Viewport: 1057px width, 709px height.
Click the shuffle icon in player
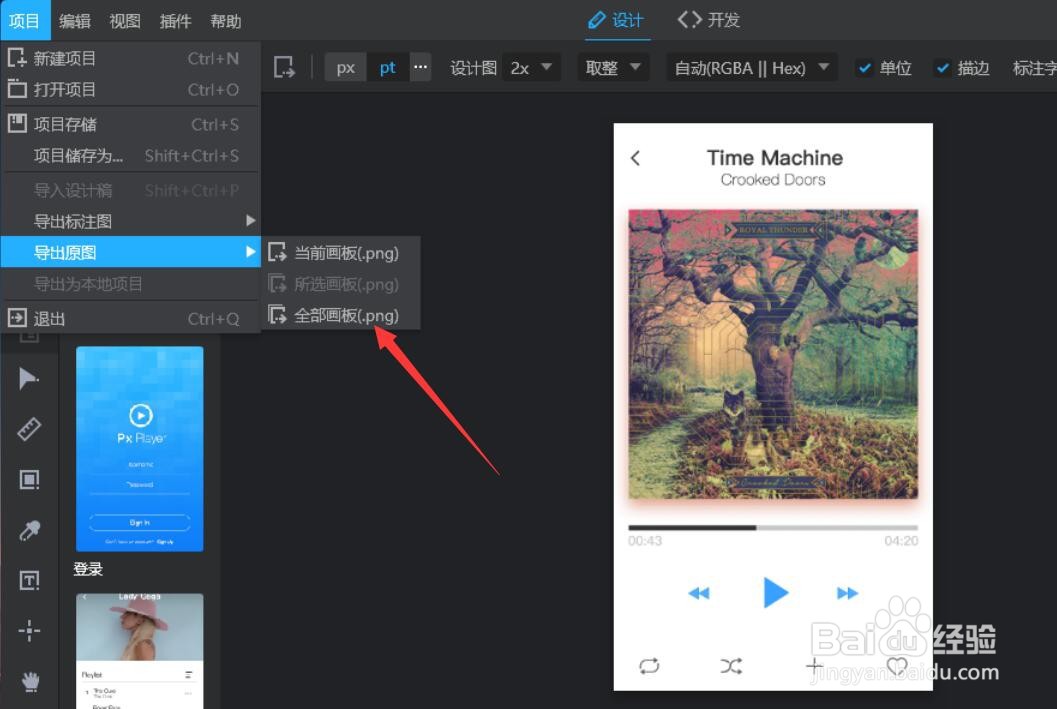click(x=731, y=667)
